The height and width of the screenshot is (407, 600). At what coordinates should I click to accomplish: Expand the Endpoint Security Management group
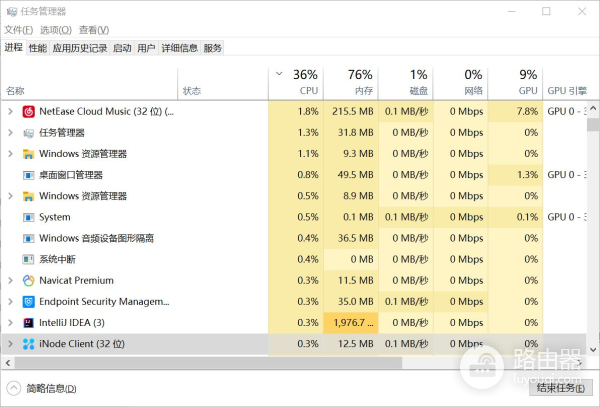click(x=10, y=301)
